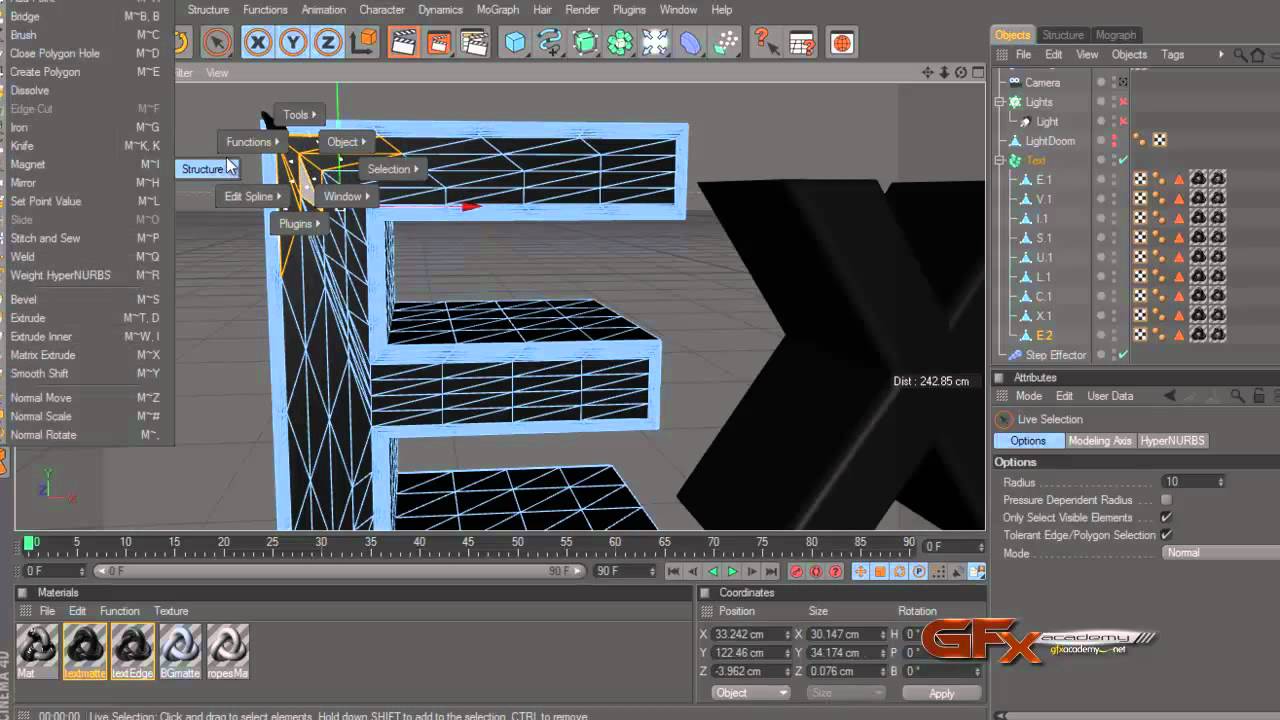This screenshot has width=1280, height=720.
Task: Toggle Rotation keyframe recording icon
Action: pos(899,572)
